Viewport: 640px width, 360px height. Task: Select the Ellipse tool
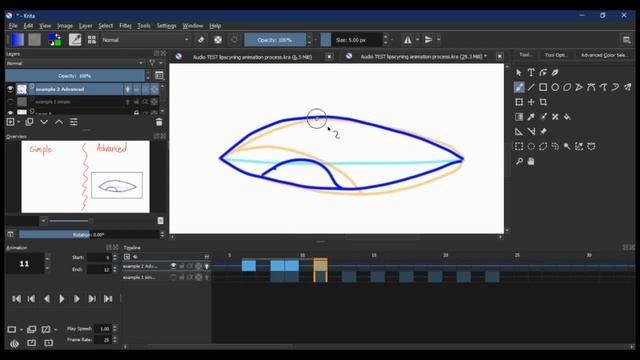point(555,87)
